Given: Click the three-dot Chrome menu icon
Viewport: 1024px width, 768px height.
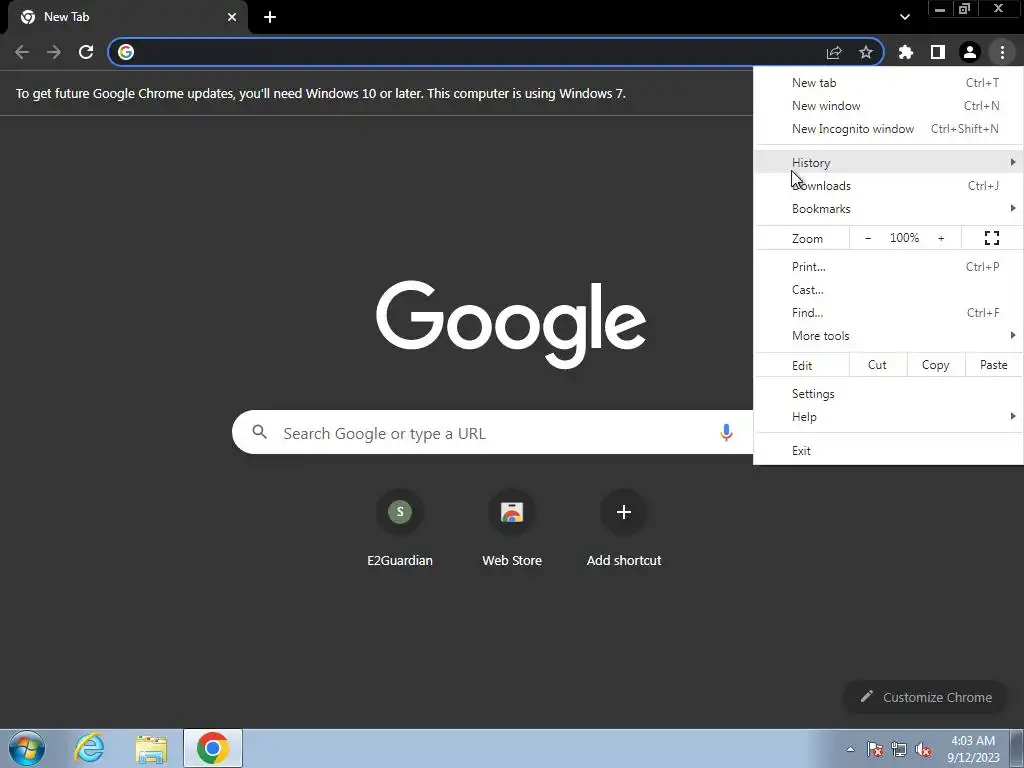Looking at the screenshot, I should 1002,52.
